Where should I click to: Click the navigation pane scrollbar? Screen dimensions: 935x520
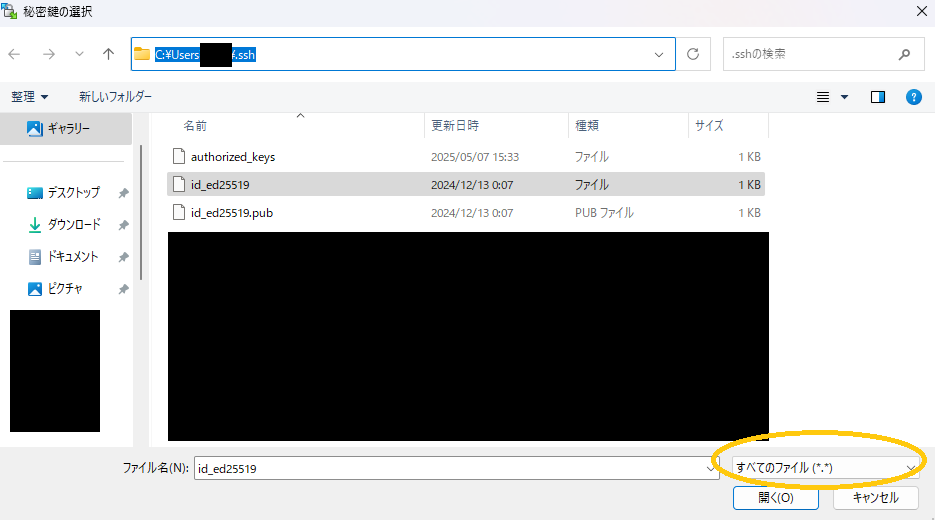141,212
